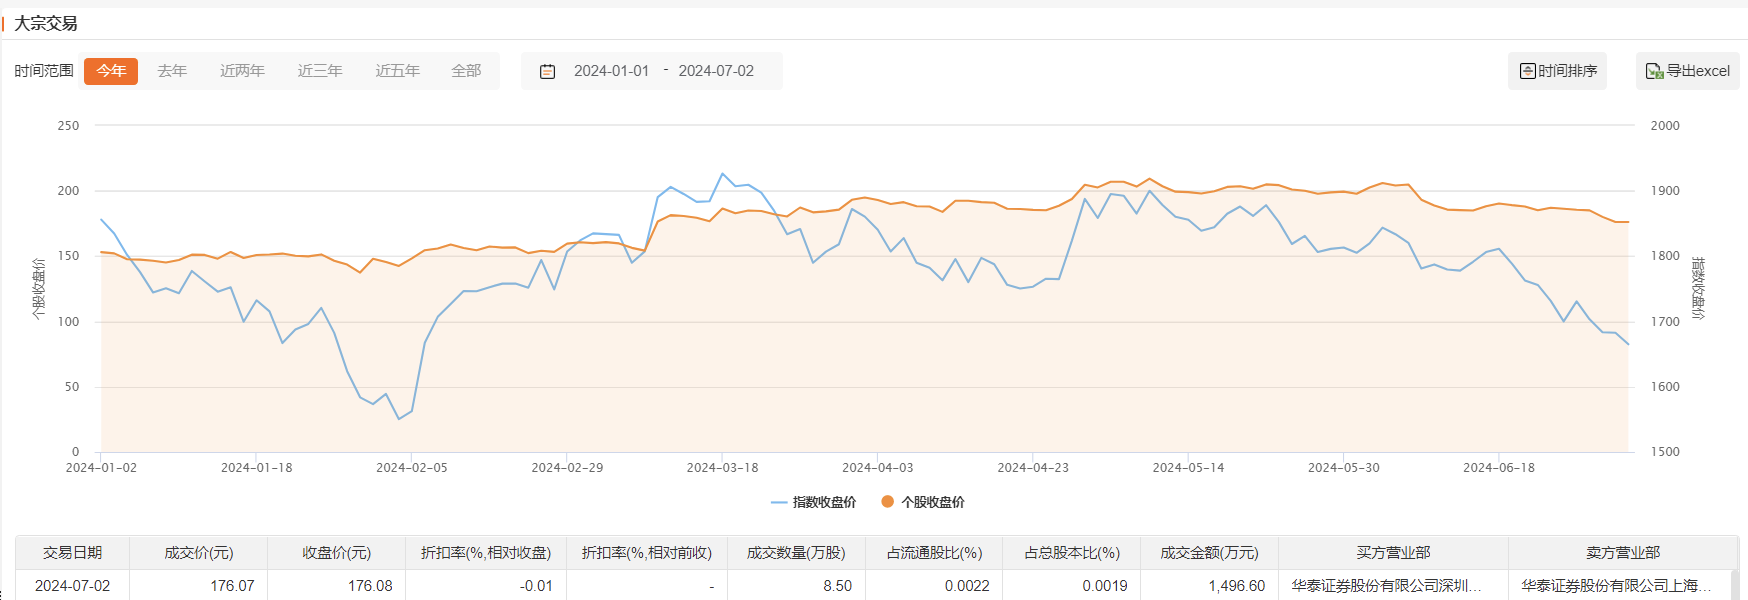
Task: Open the start date 2024-01-01 picker
Action: click(611, 71)
